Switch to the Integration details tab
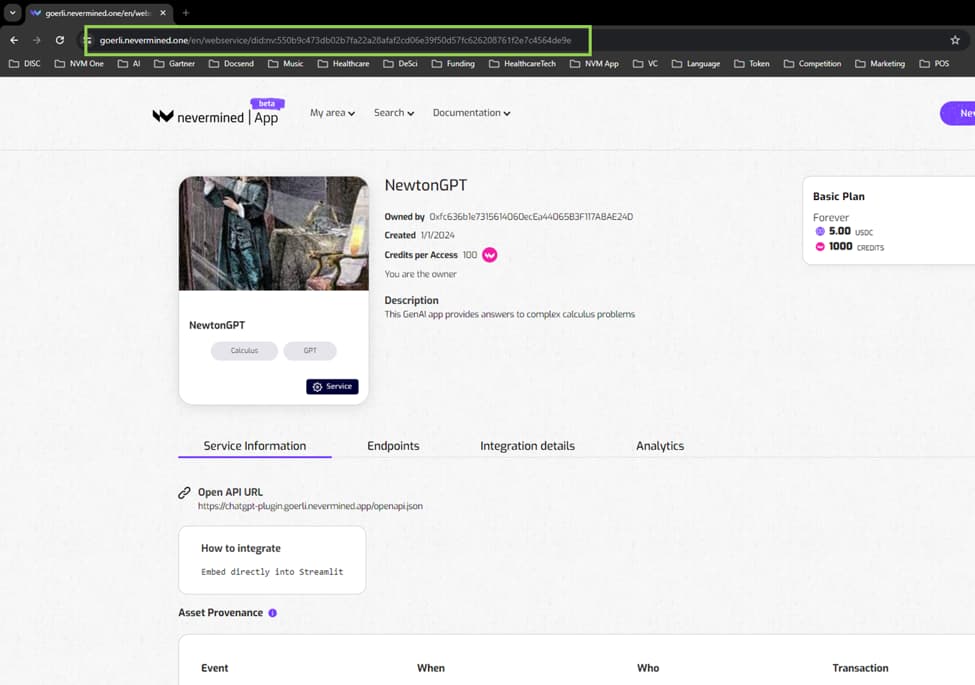This screenshot has width=975, height=685. (x=527, y=446)
